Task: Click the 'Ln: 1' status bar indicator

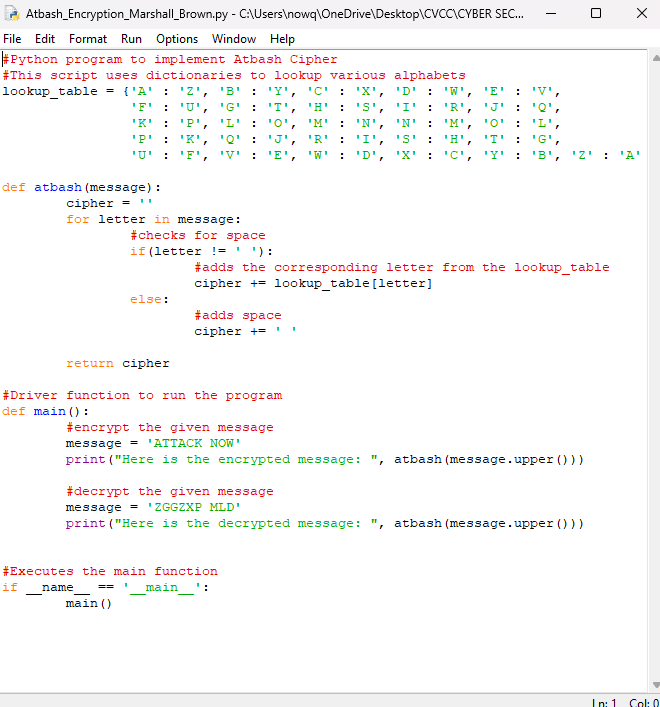Action: 604,702
